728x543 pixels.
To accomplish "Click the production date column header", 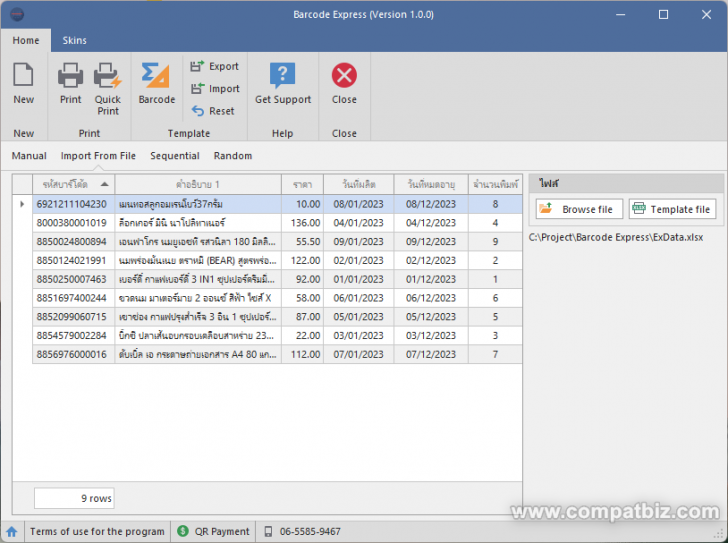I will [358, 184].
